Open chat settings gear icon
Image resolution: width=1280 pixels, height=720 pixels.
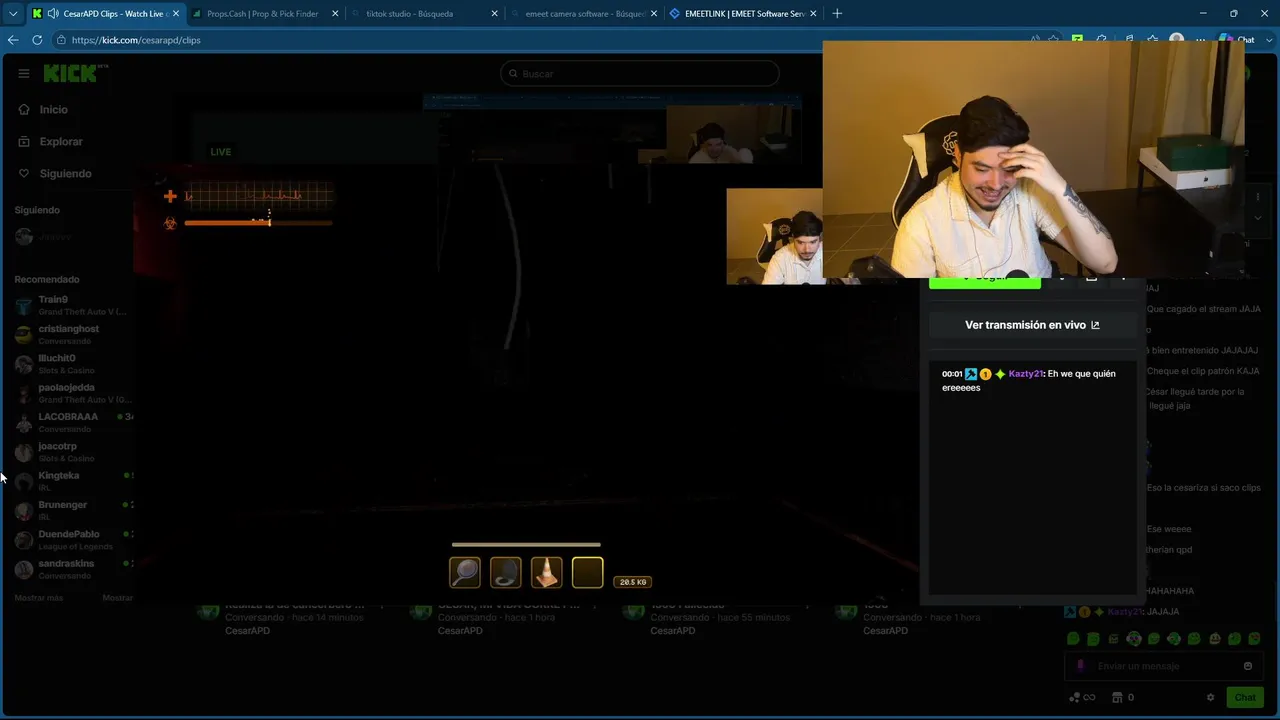(x=1210, y=697)
